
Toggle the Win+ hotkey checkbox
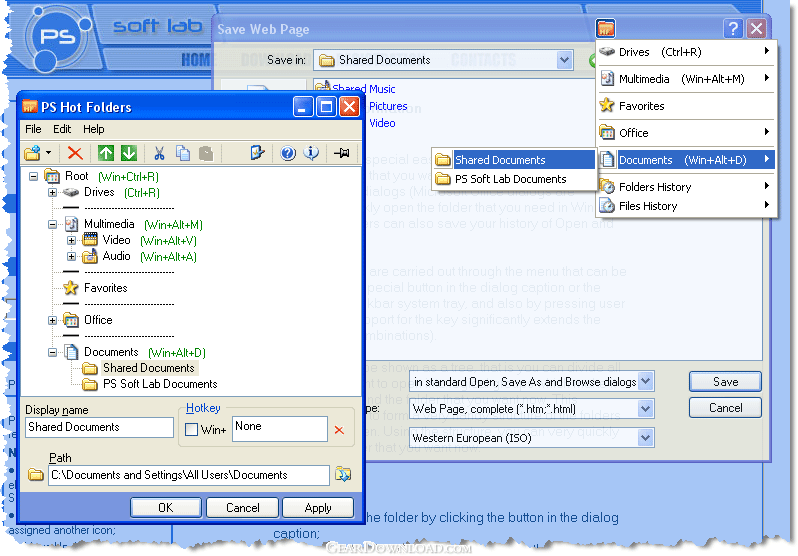(x=191, y=430)
